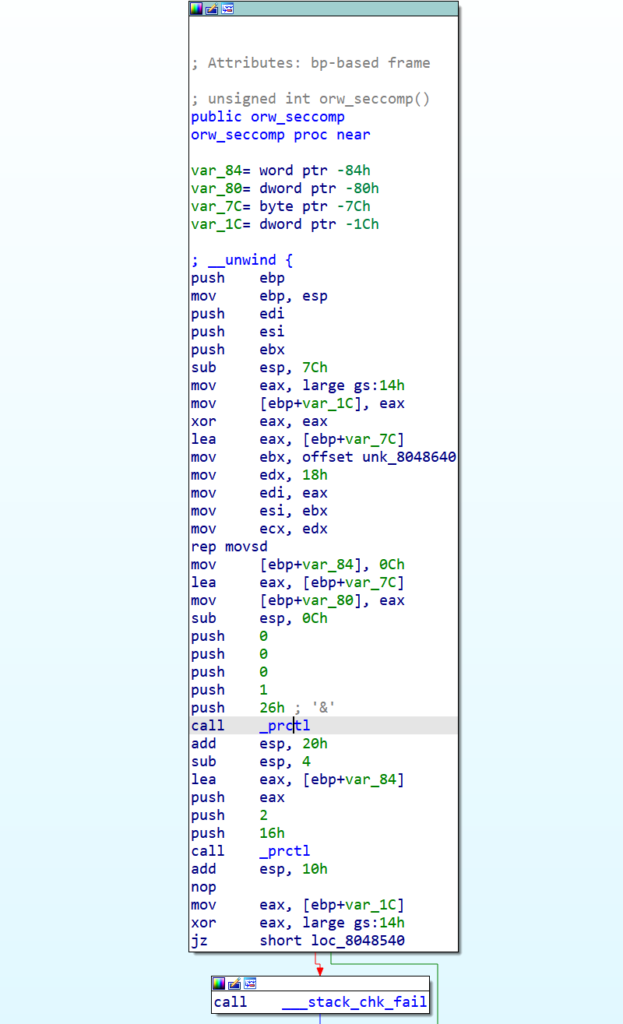
Task: Click the 'sub esp, 0Ch' instruction
Action: click(259, 618)
